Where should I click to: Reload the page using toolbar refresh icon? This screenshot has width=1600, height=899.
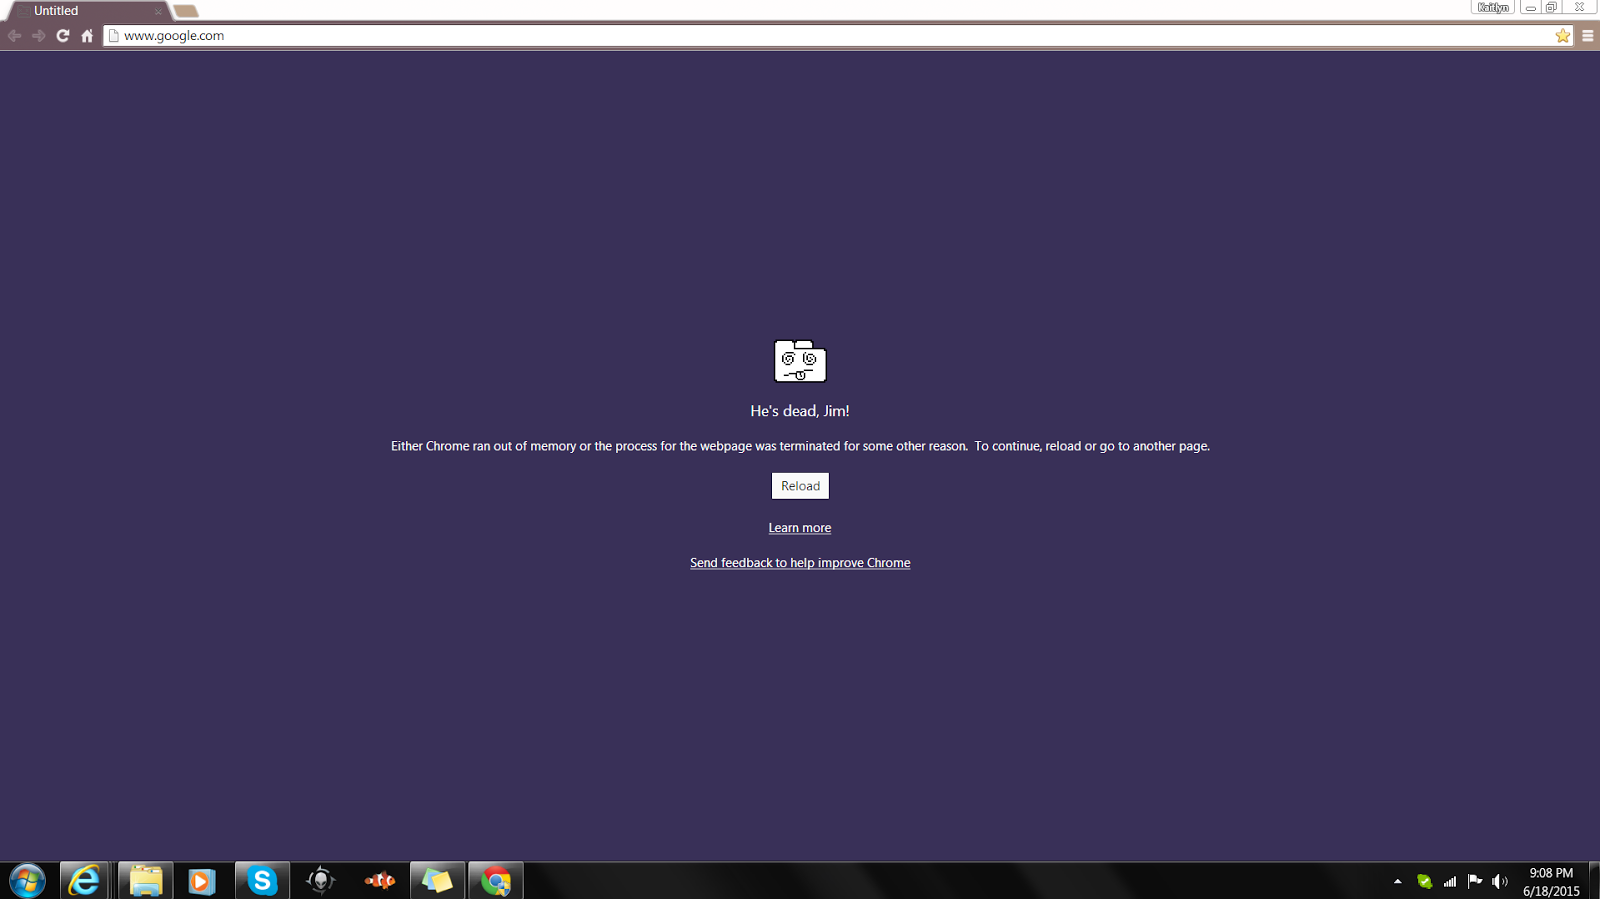(62, 36)
